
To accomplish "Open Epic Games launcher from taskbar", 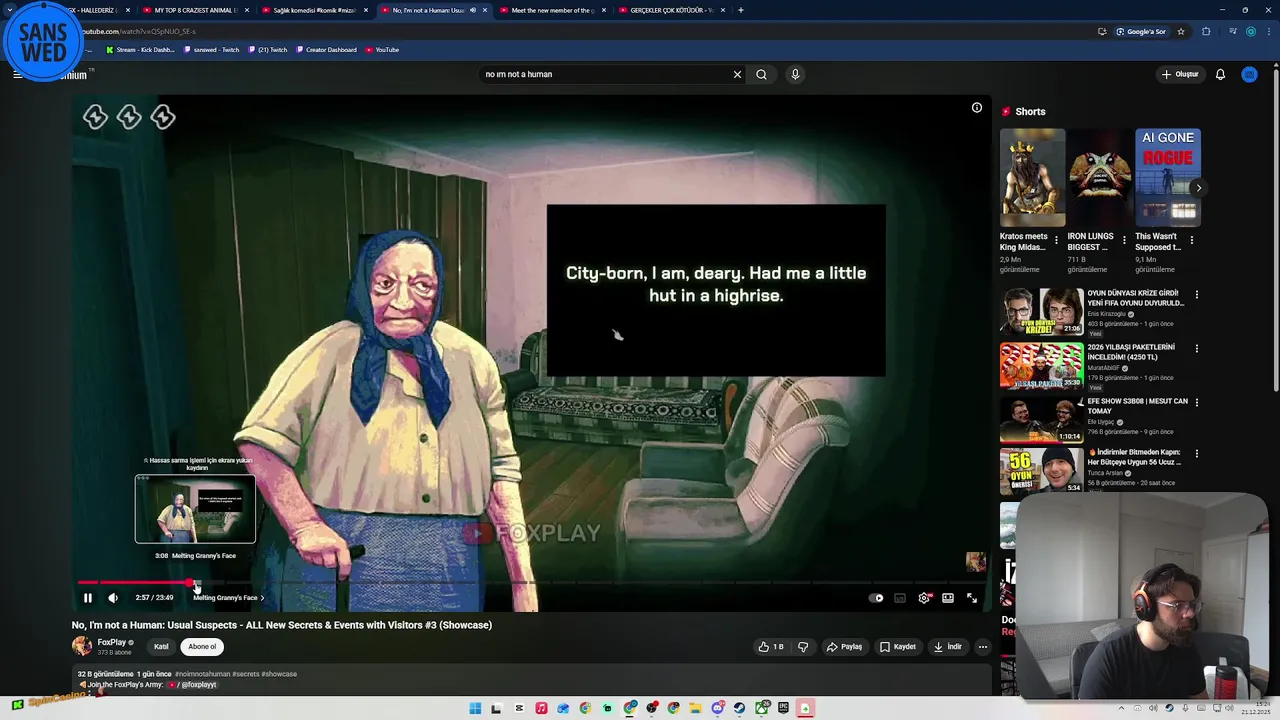I will pos(783,708).
